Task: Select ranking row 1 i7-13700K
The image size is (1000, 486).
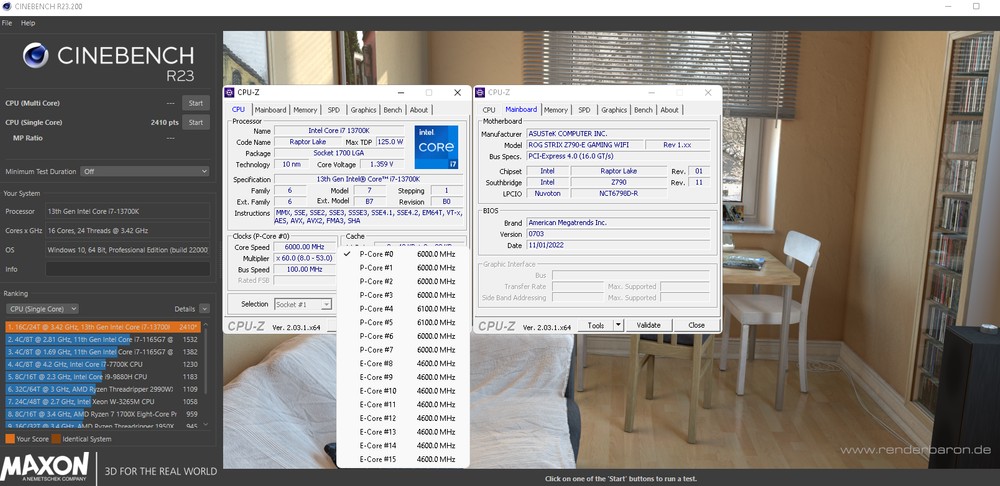Action: (x=103, y=327)
